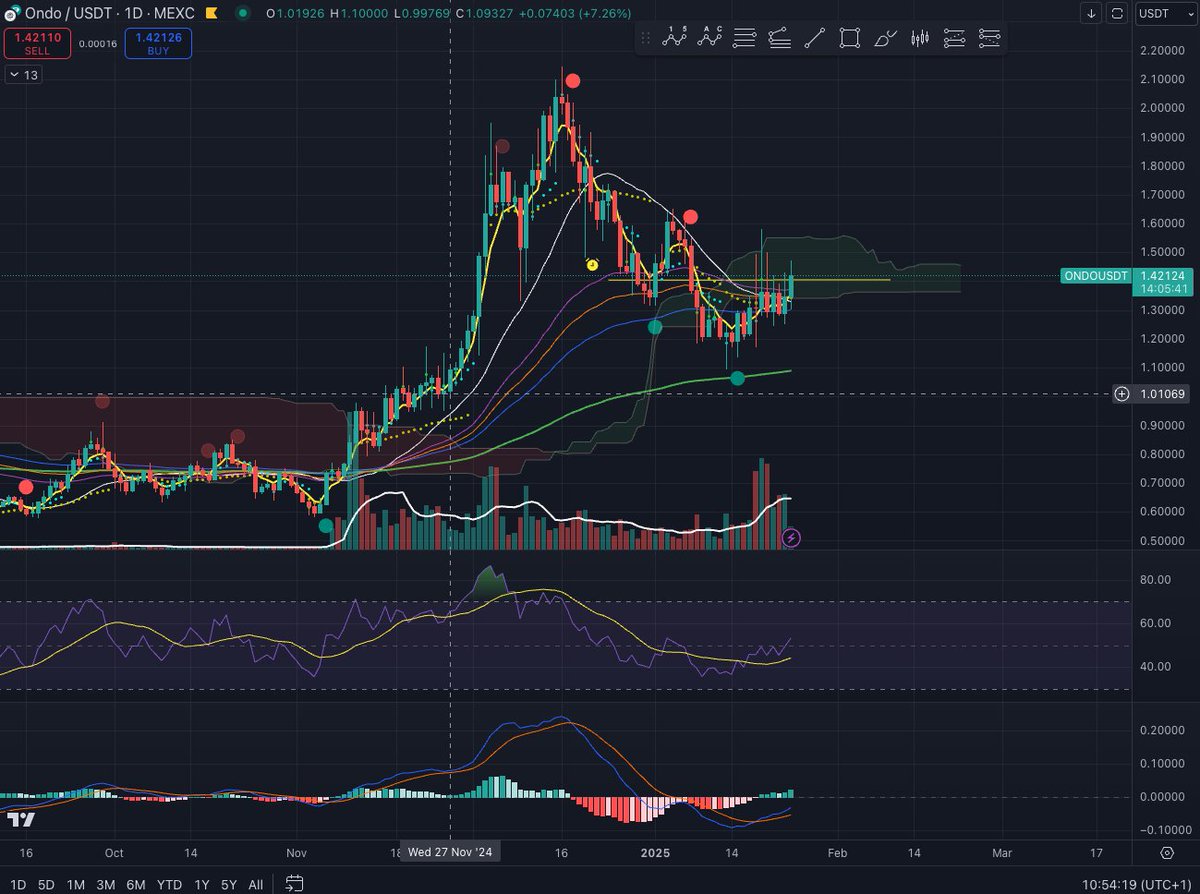The width and height of the screenshot is (1200, 894).
Task: Switch to the YTD time range
Action: [170, 884]
